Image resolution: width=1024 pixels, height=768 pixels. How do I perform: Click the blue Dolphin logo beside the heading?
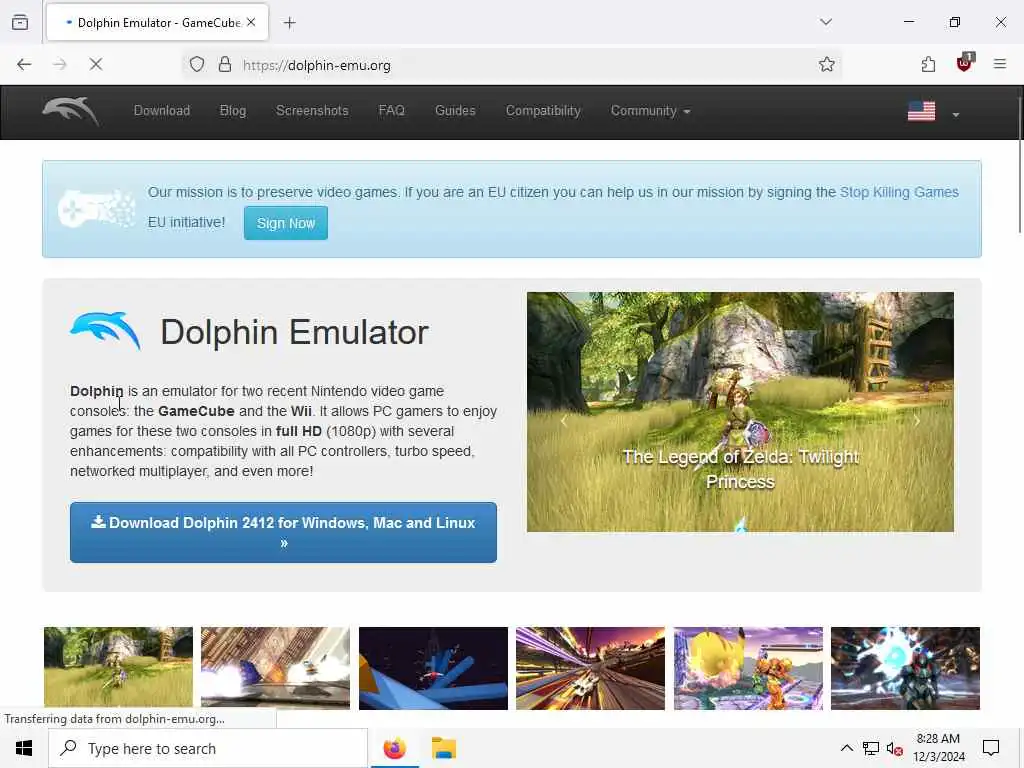click(105, 331)
